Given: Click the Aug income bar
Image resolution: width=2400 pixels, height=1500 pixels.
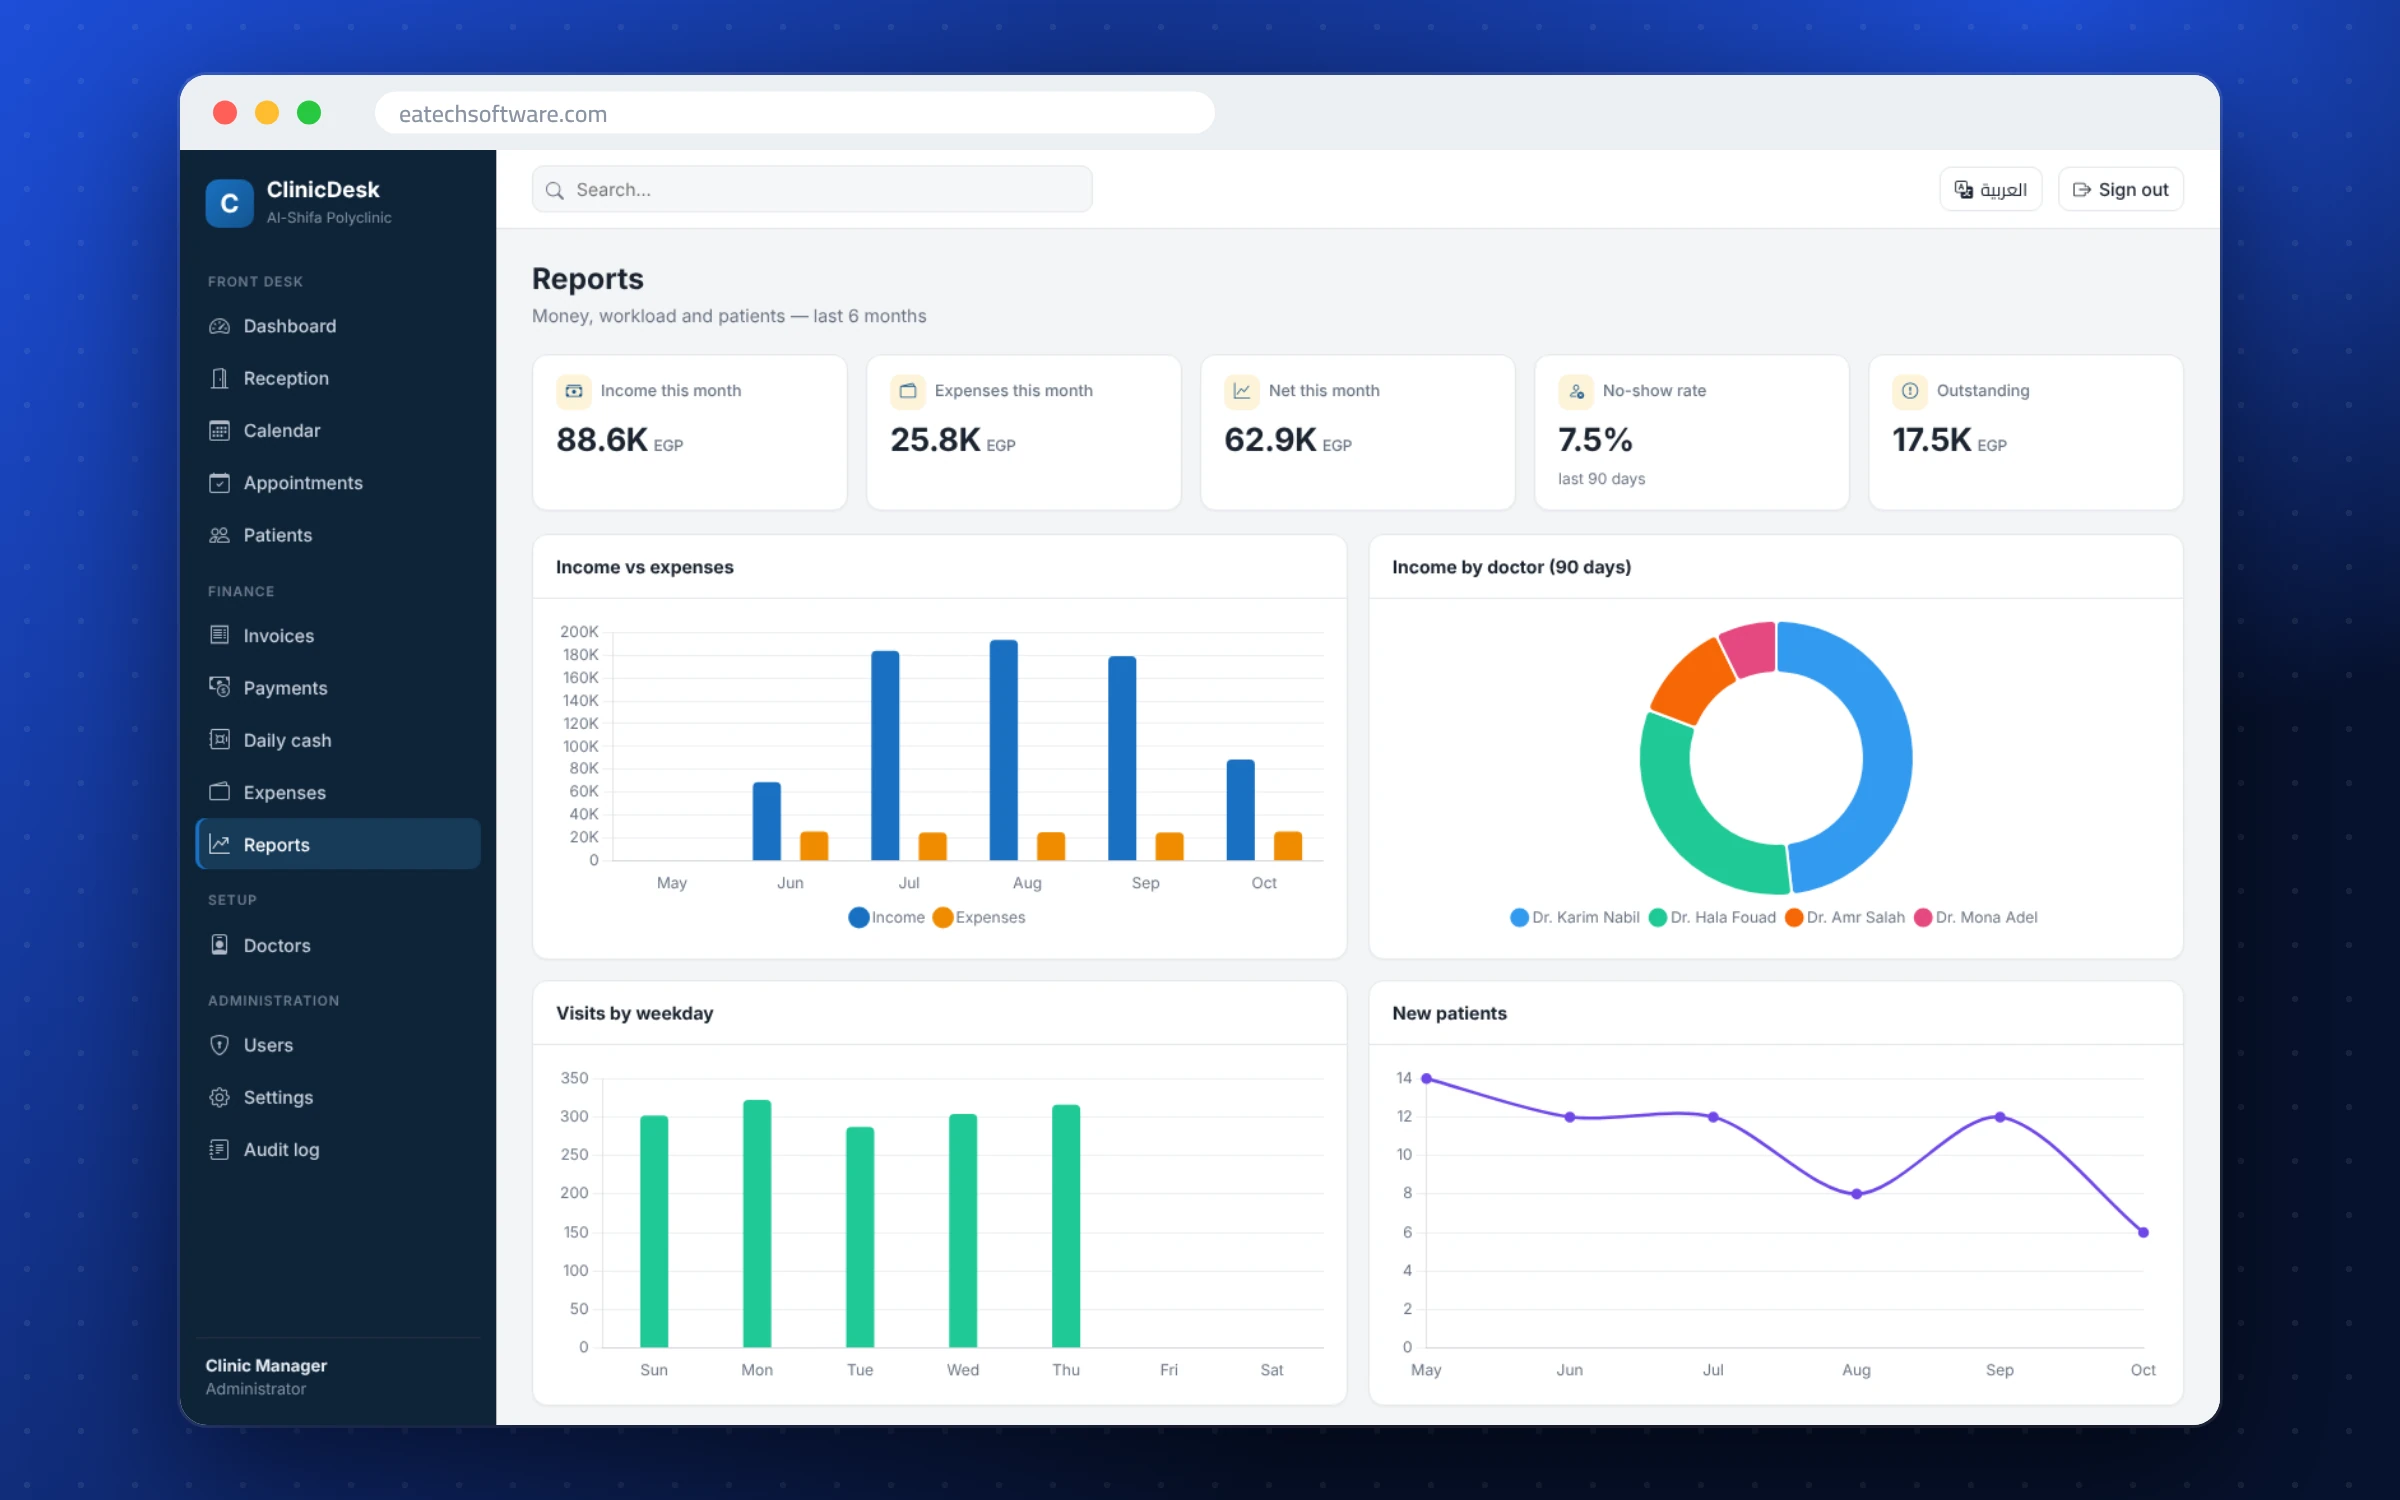Looking at the screenshot, I should tap(1003, 750).
